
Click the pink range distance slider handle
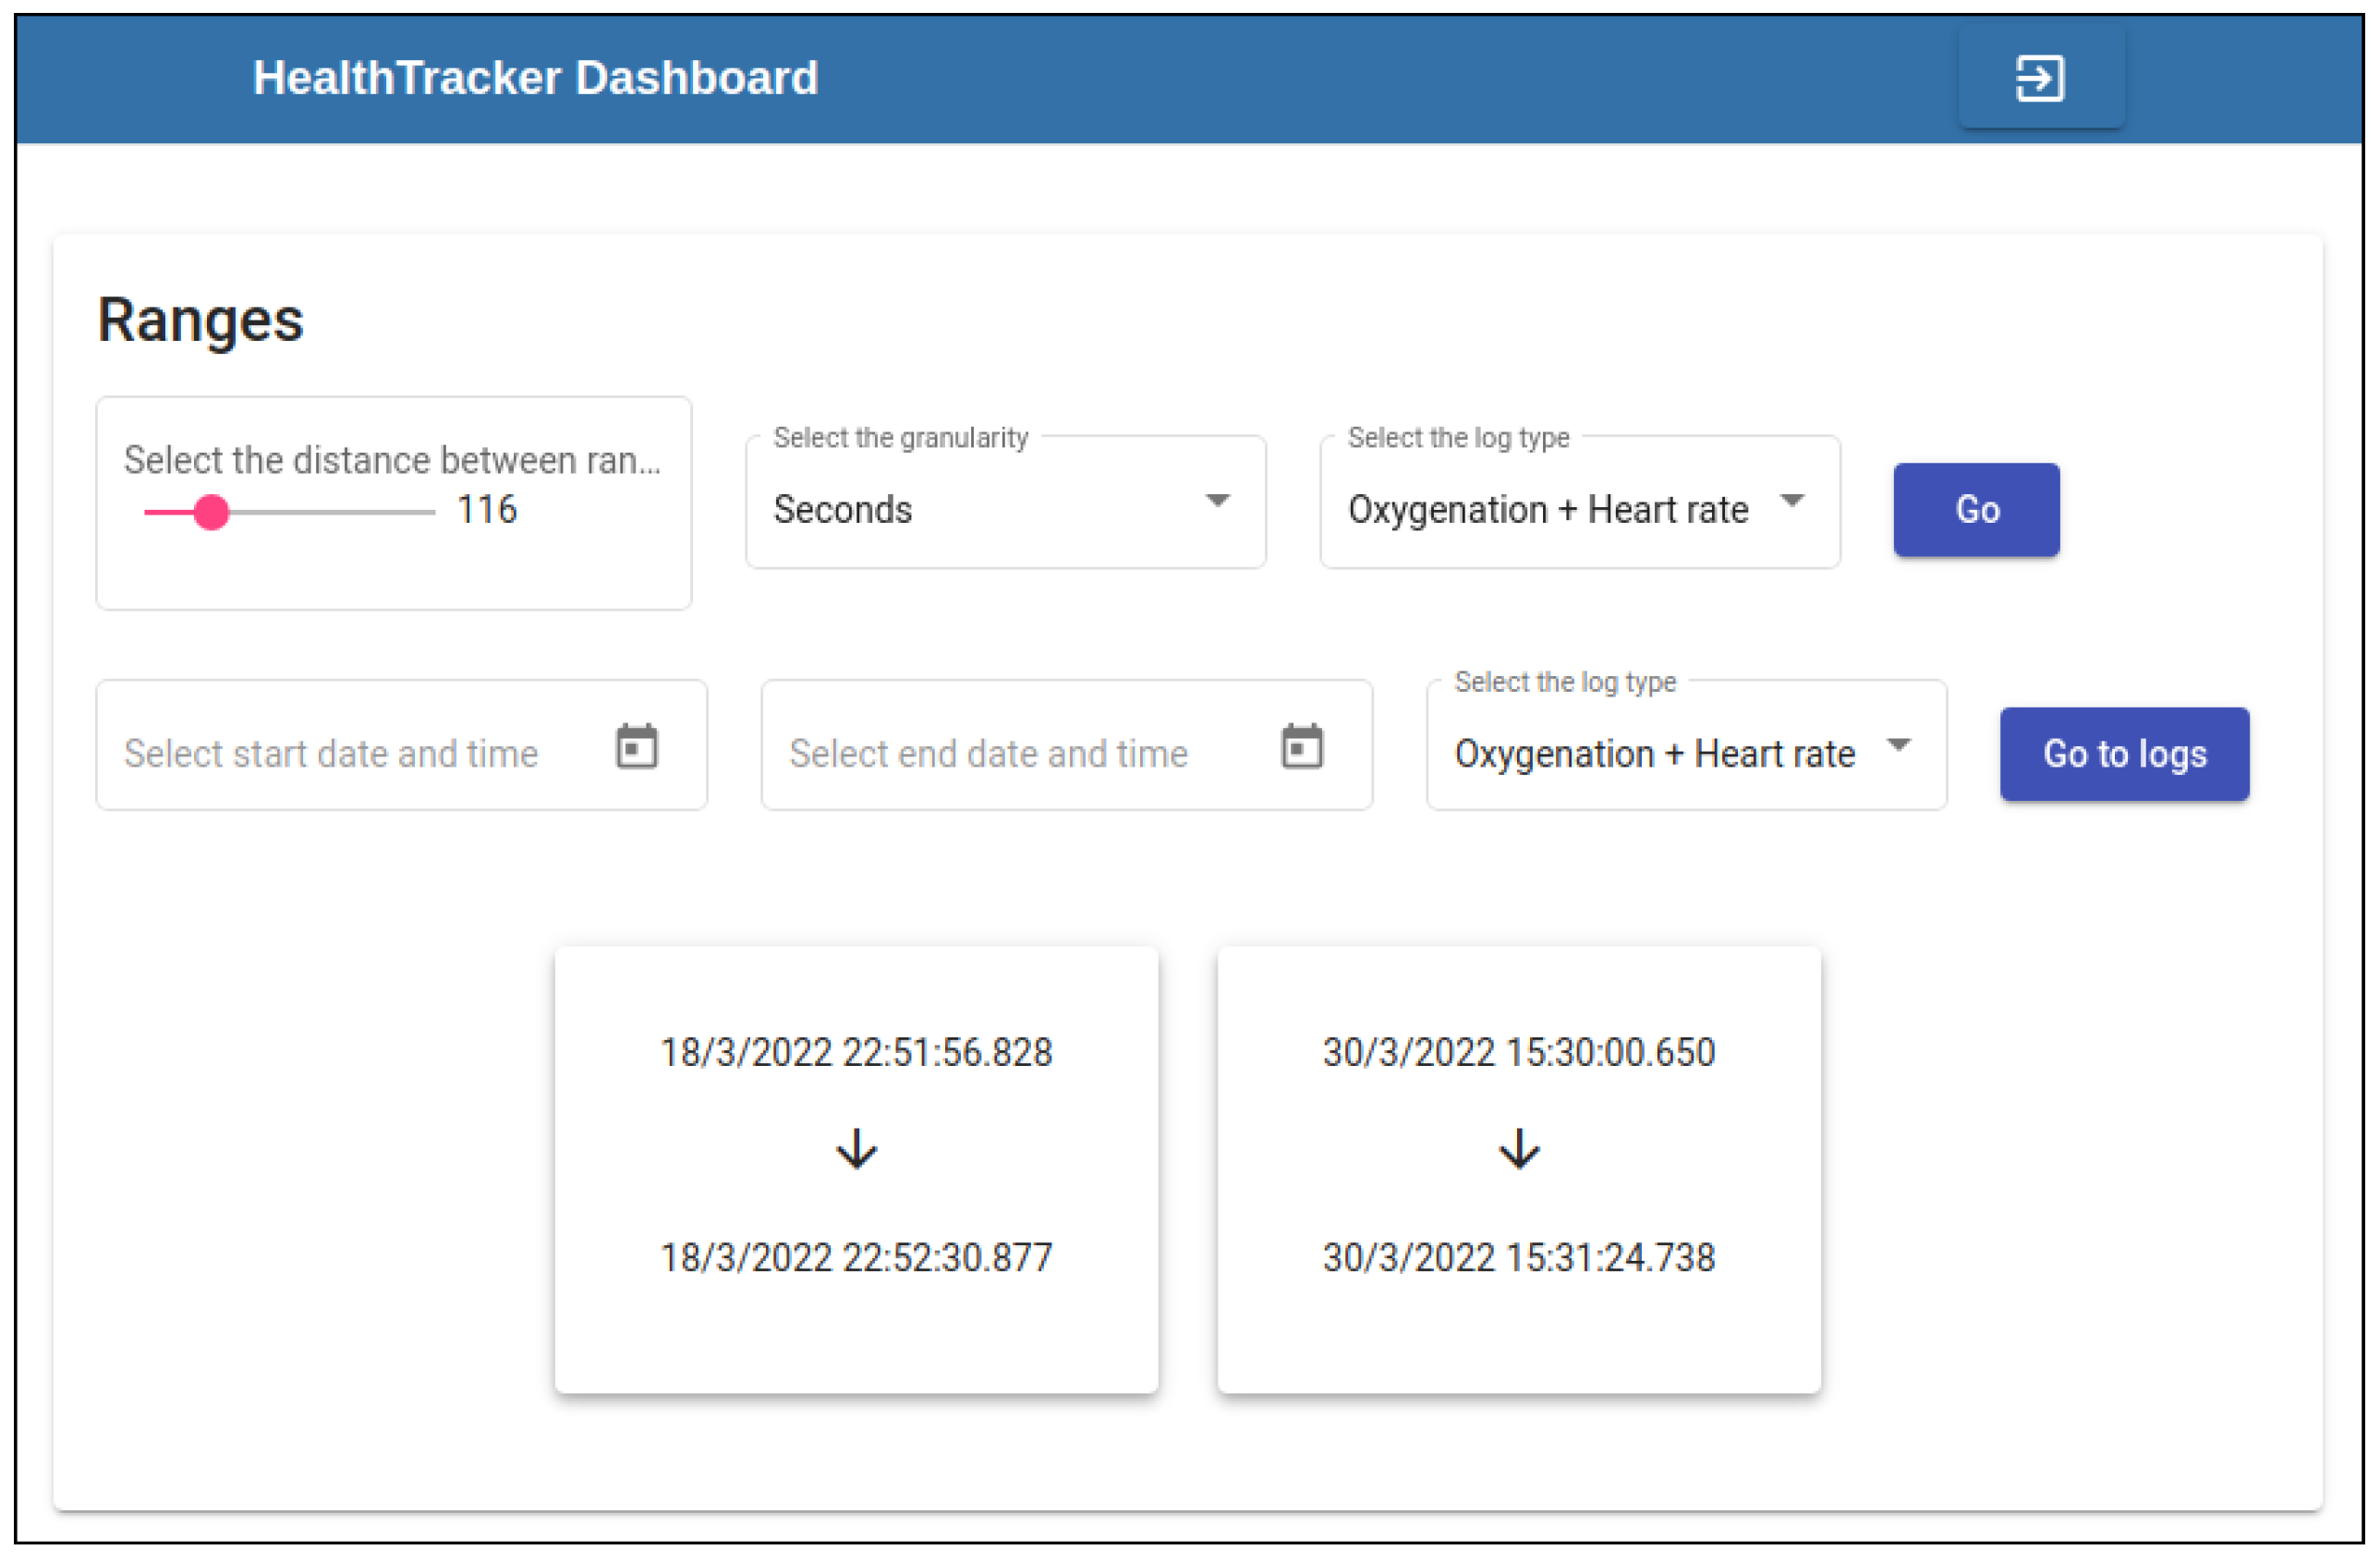coord(211,512)
